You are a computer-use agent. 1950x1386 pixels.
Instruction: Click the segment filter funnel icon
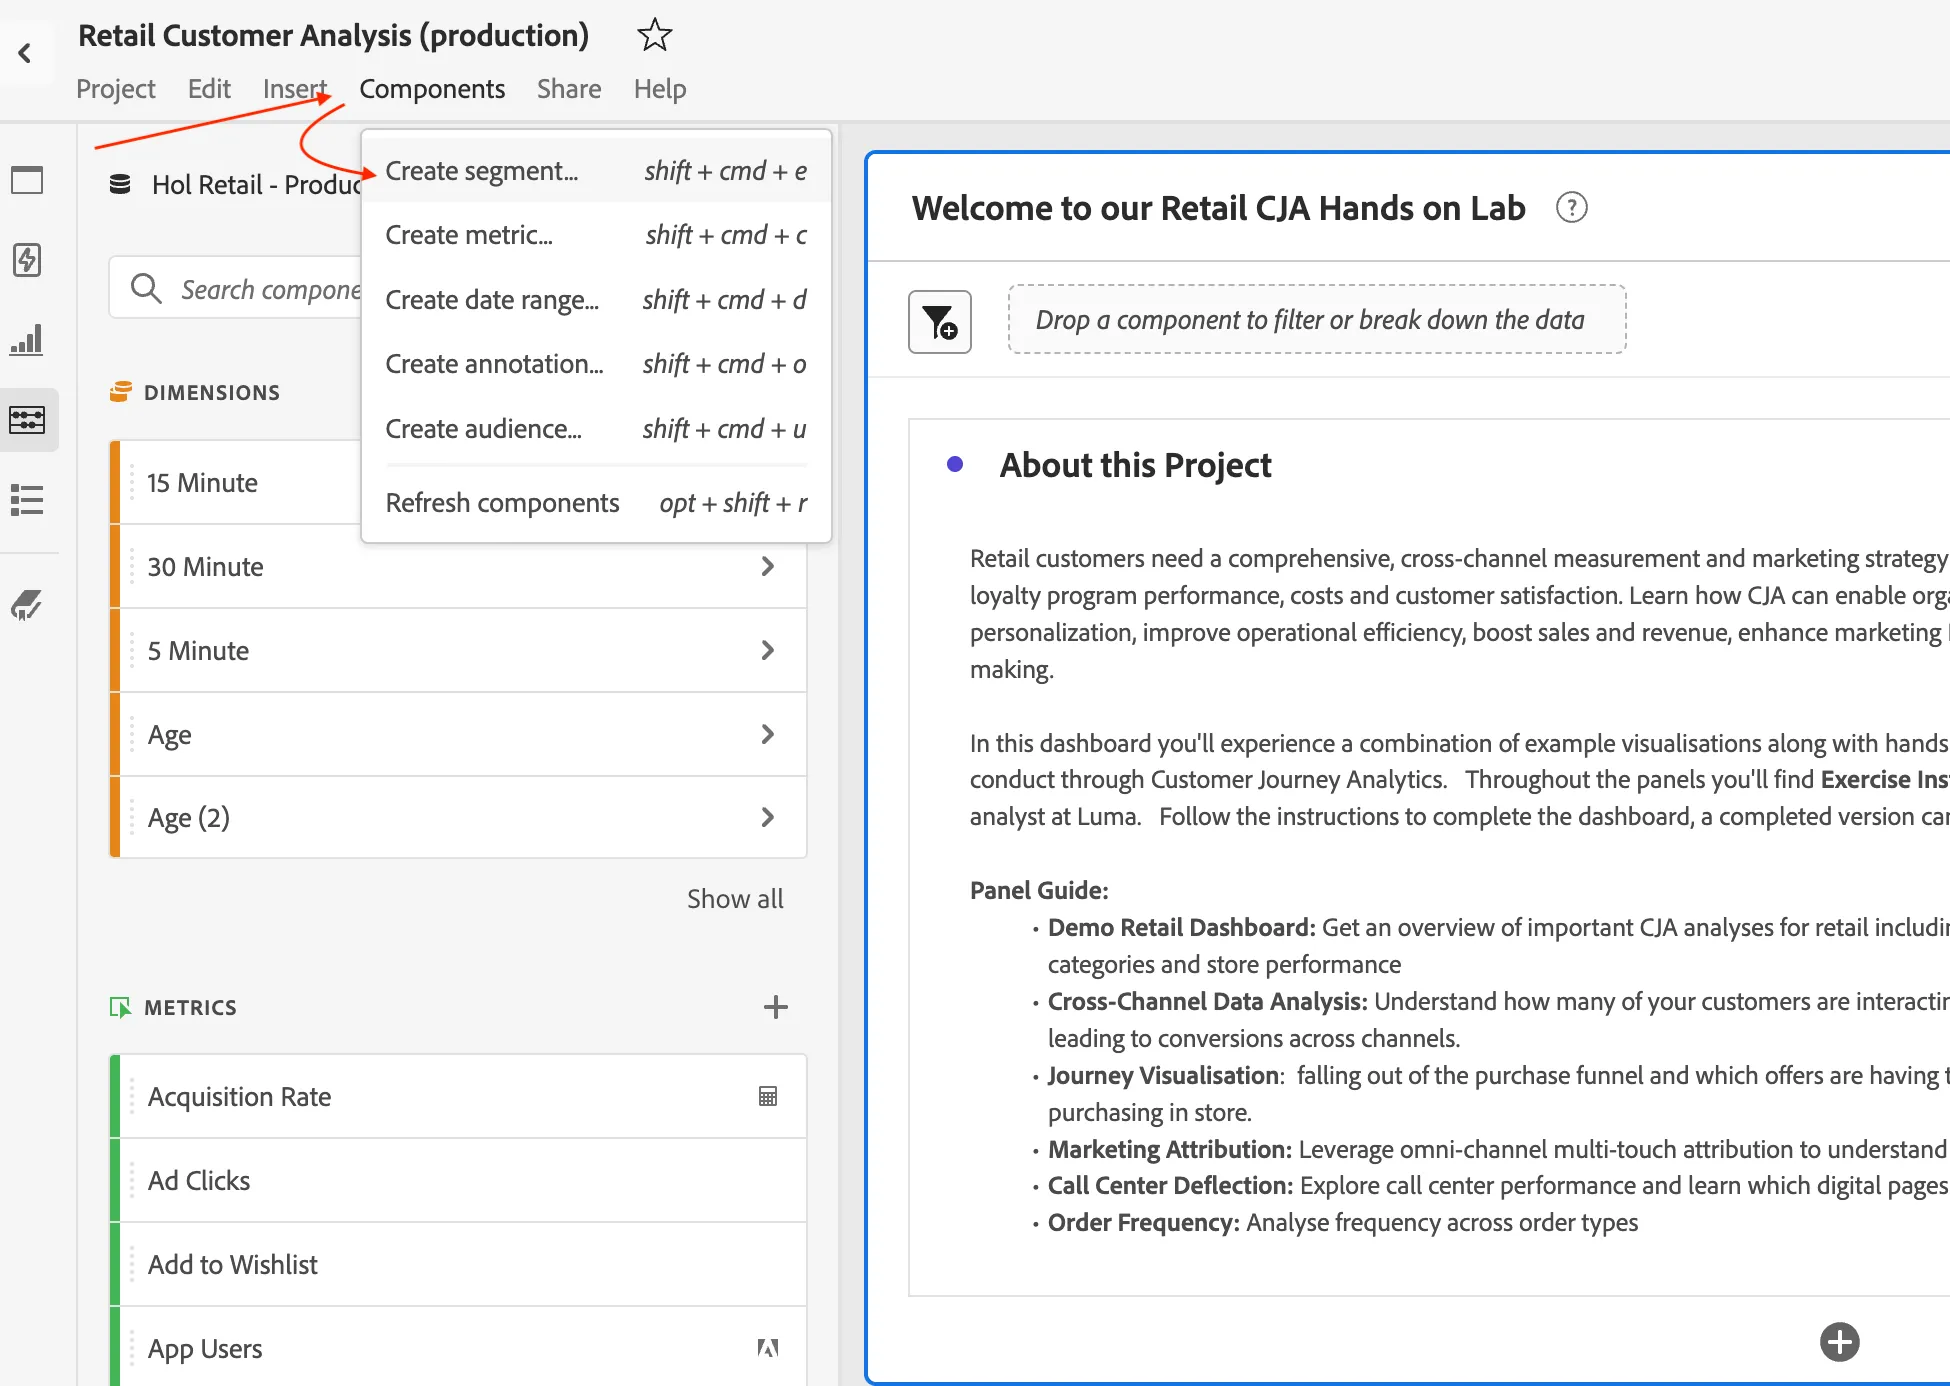[940, 322]
